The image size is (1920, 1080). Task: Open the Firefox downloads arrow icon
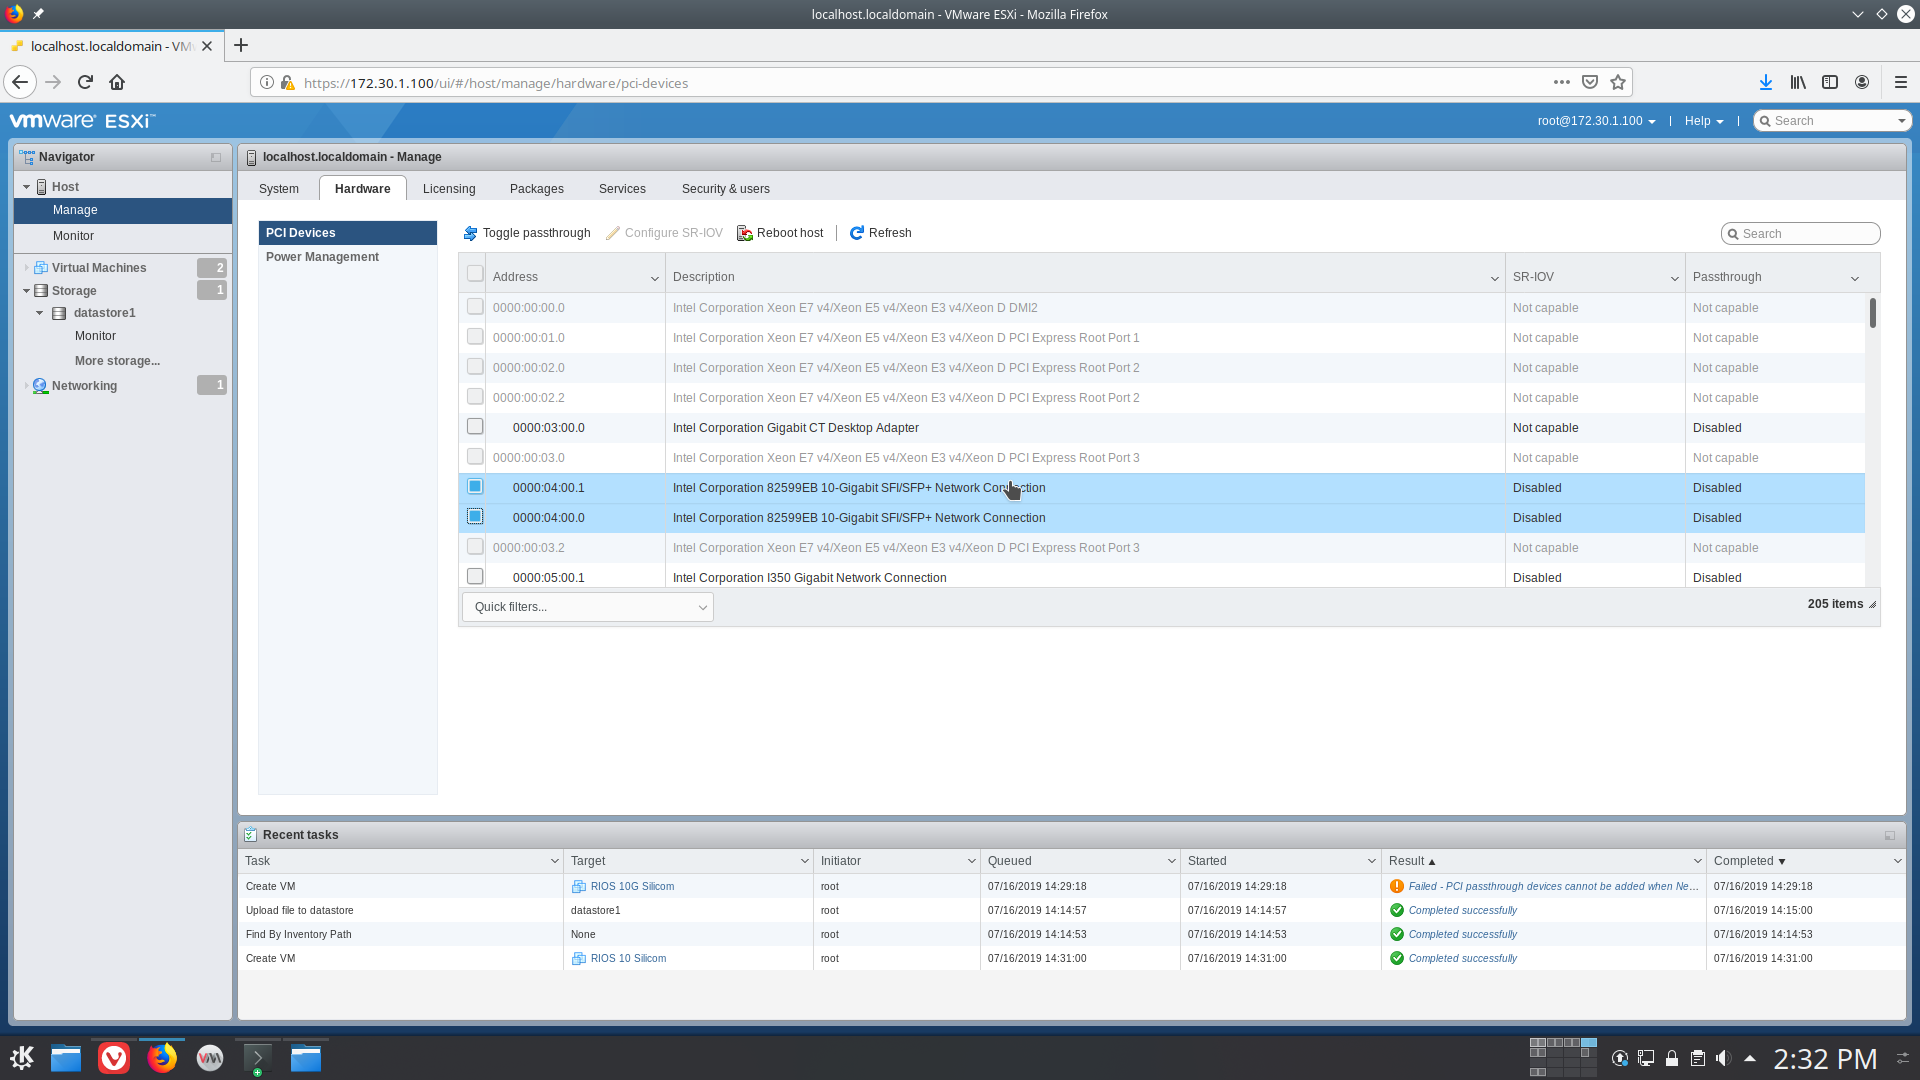tap(1766, 82)
